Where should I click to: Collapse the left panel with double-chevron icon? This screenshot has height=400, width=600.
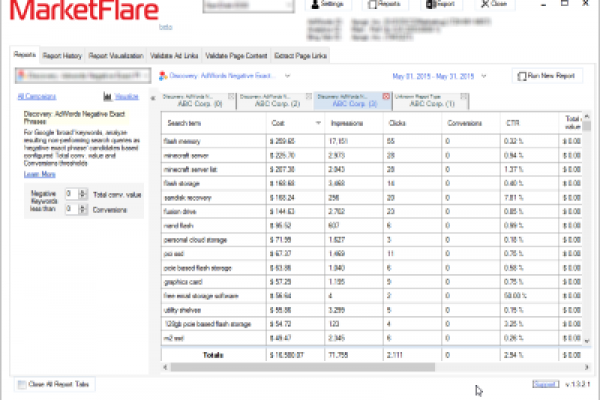click(153, 98)
